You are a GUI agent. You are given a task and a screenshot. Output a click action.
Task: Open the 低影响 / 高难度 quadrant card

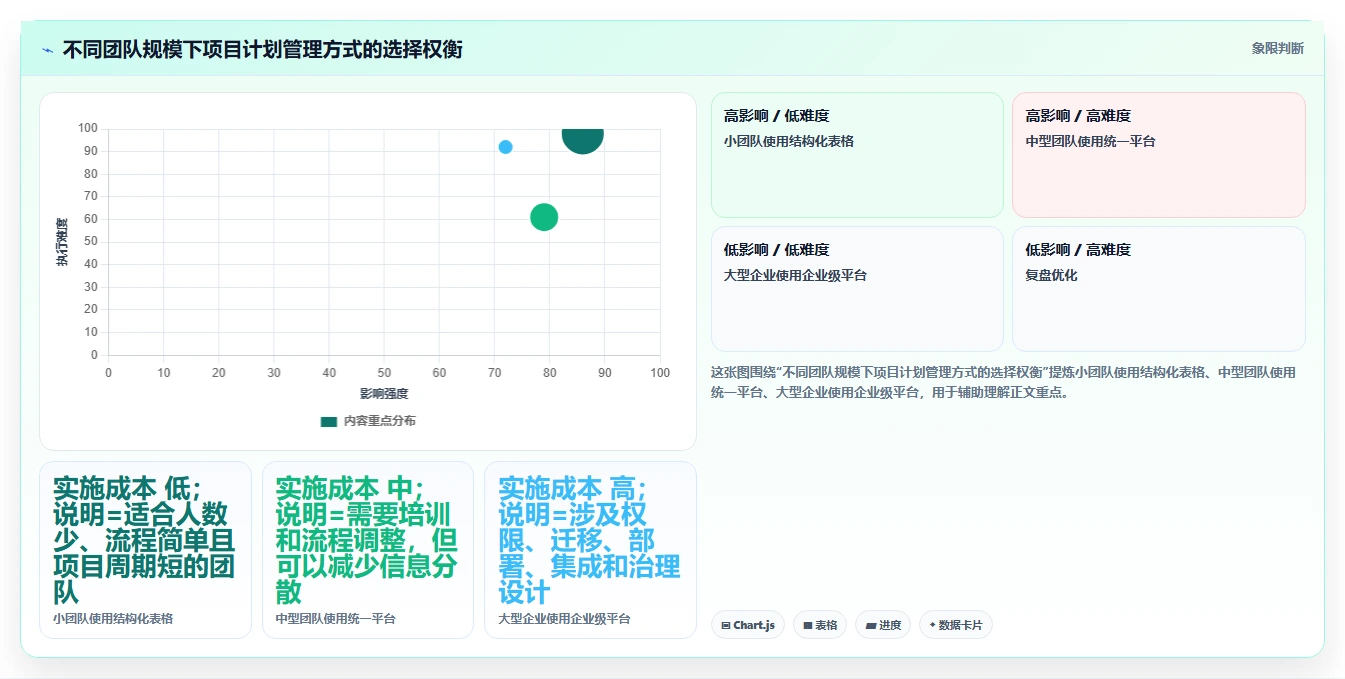[x=1158, y=289]
